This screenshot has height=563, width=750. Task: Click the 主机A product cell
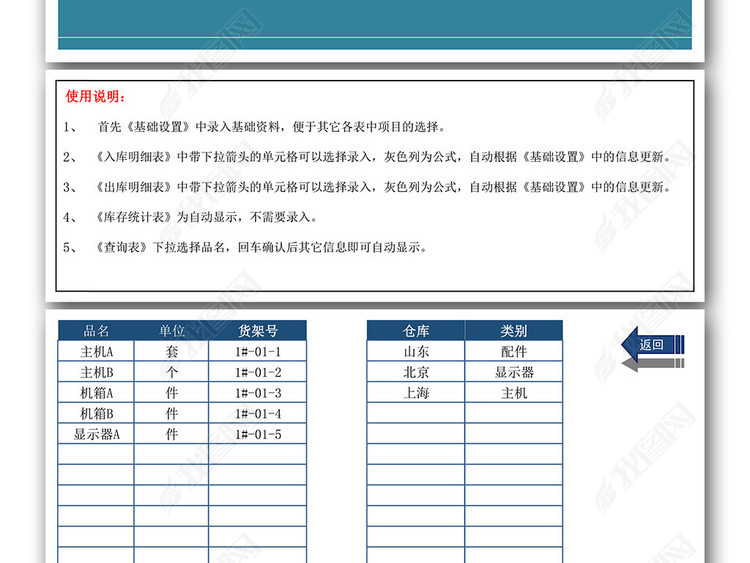coord(96,352)
